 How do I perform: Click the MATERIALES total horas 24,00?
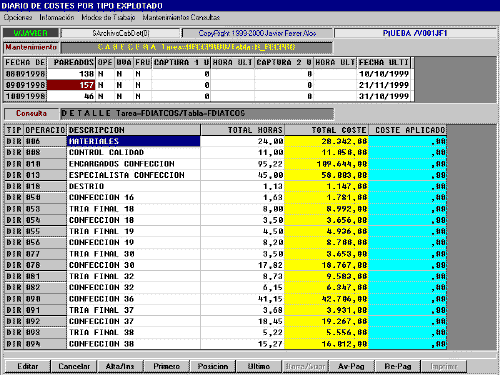(242, 141)
